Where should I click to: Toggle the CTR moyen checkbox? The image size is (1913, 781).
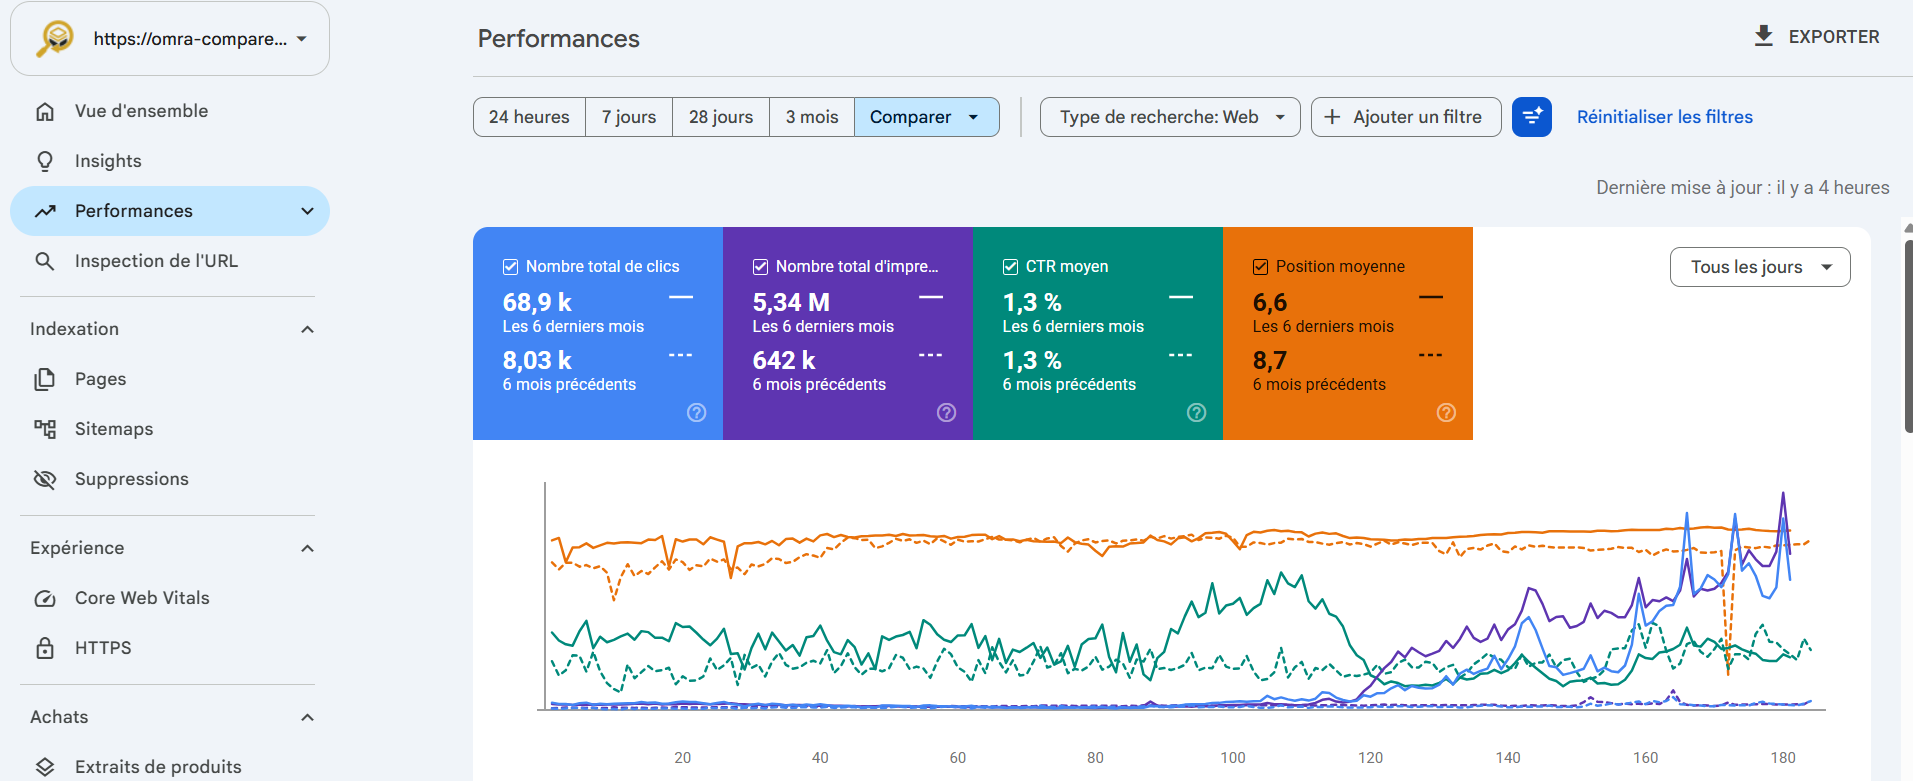(1010, 267)
